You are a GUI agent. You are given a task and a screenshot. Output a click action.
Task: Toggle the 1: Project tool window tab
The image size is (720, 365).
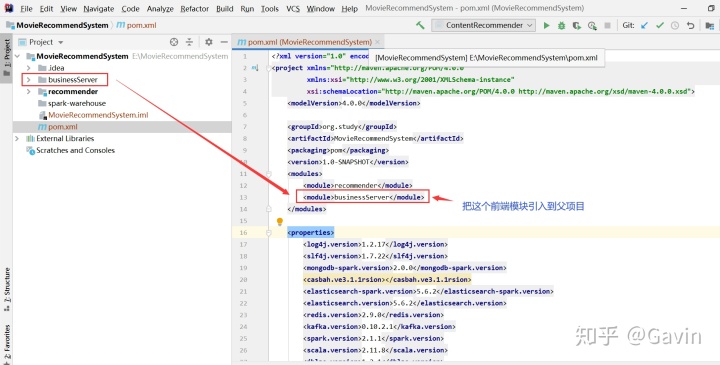coord(6,57)
